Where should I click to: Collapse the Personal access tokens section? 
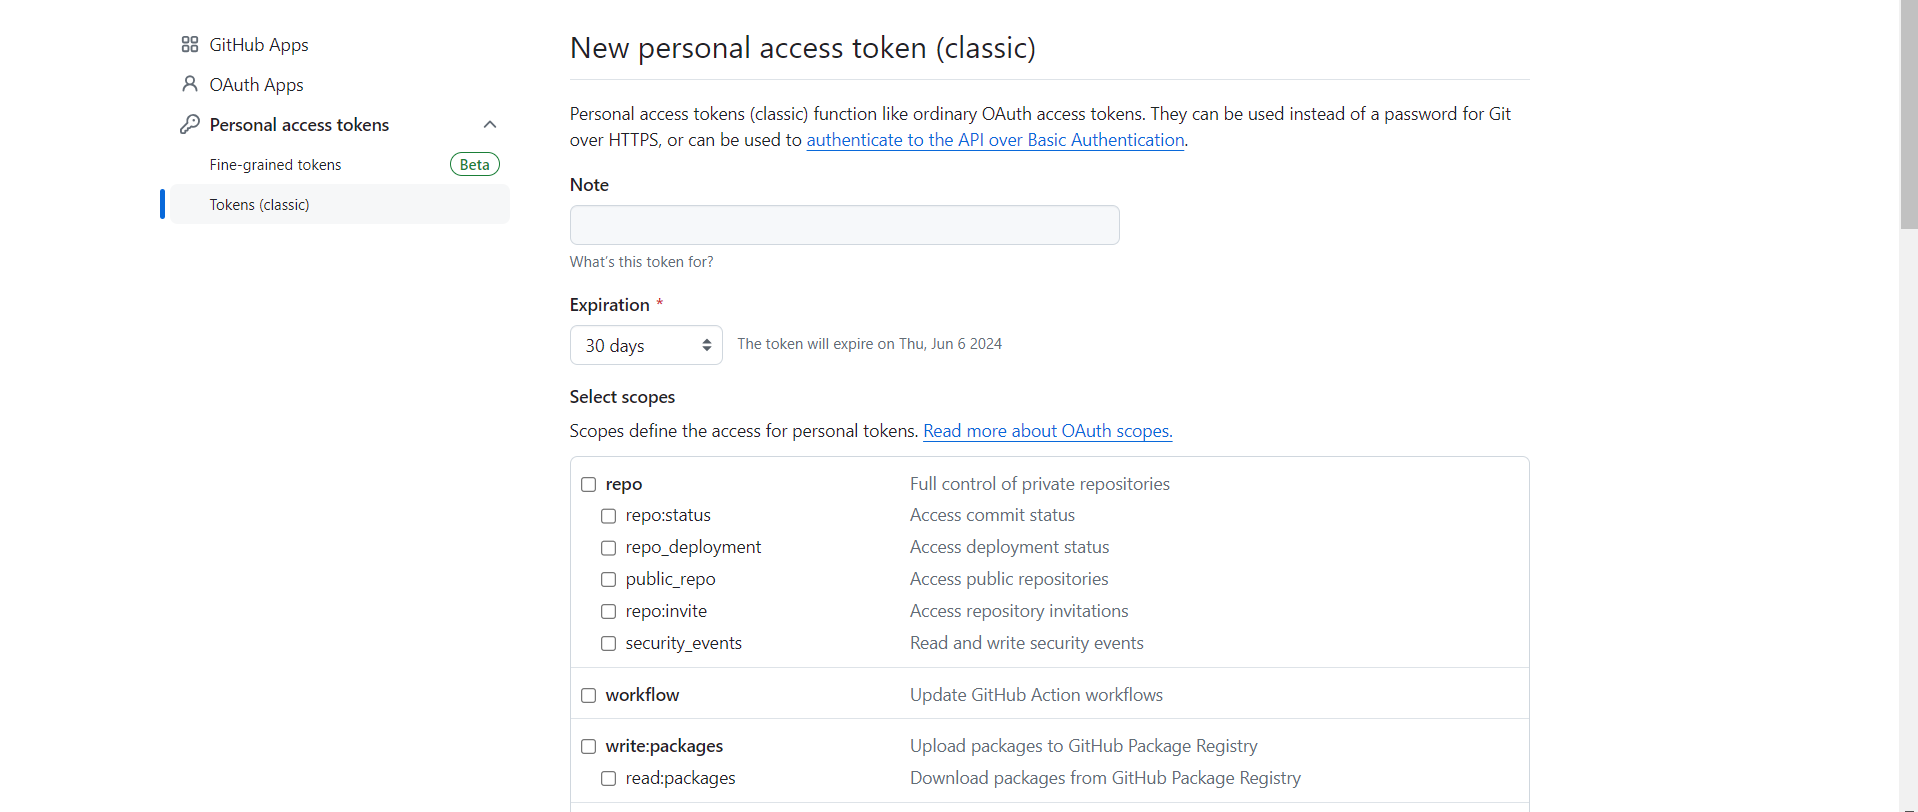pyautogui.click(x=490, y=125)
